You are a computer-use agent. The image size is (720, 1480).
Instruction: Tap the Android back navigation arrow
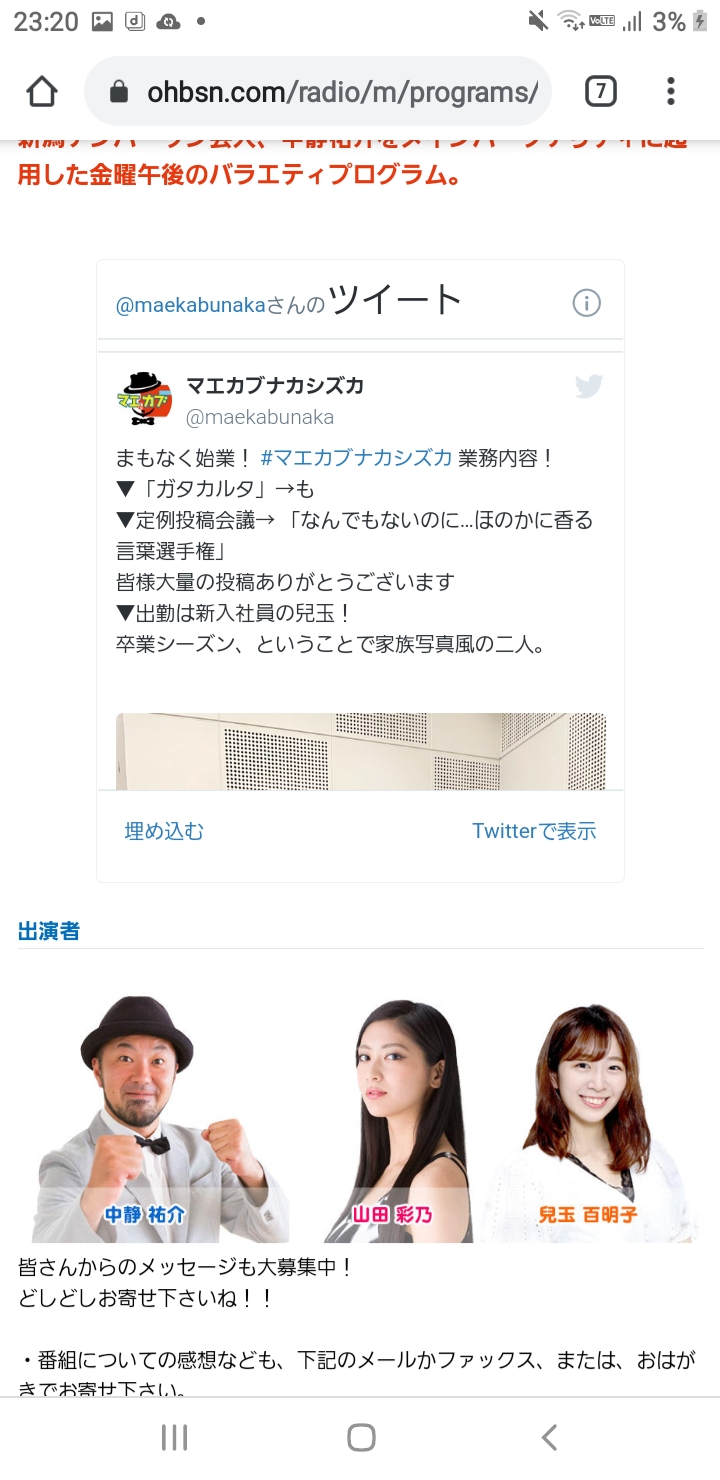pyautogui.click(x=548, y=1438)
